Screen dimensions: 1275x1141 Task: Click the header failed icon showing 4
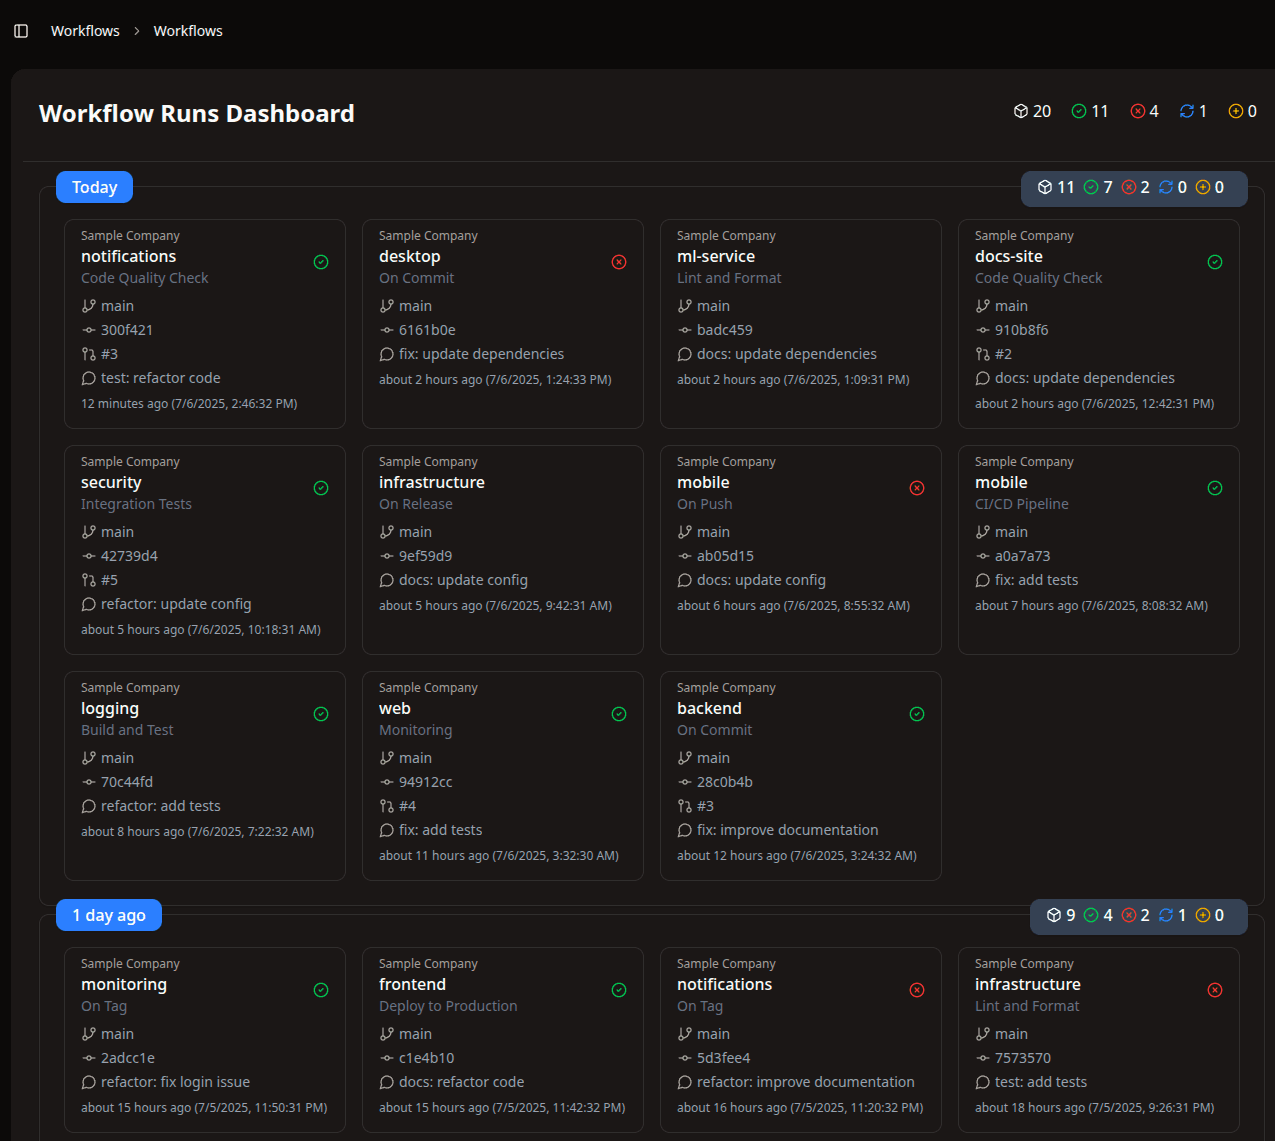(1138, 111)
